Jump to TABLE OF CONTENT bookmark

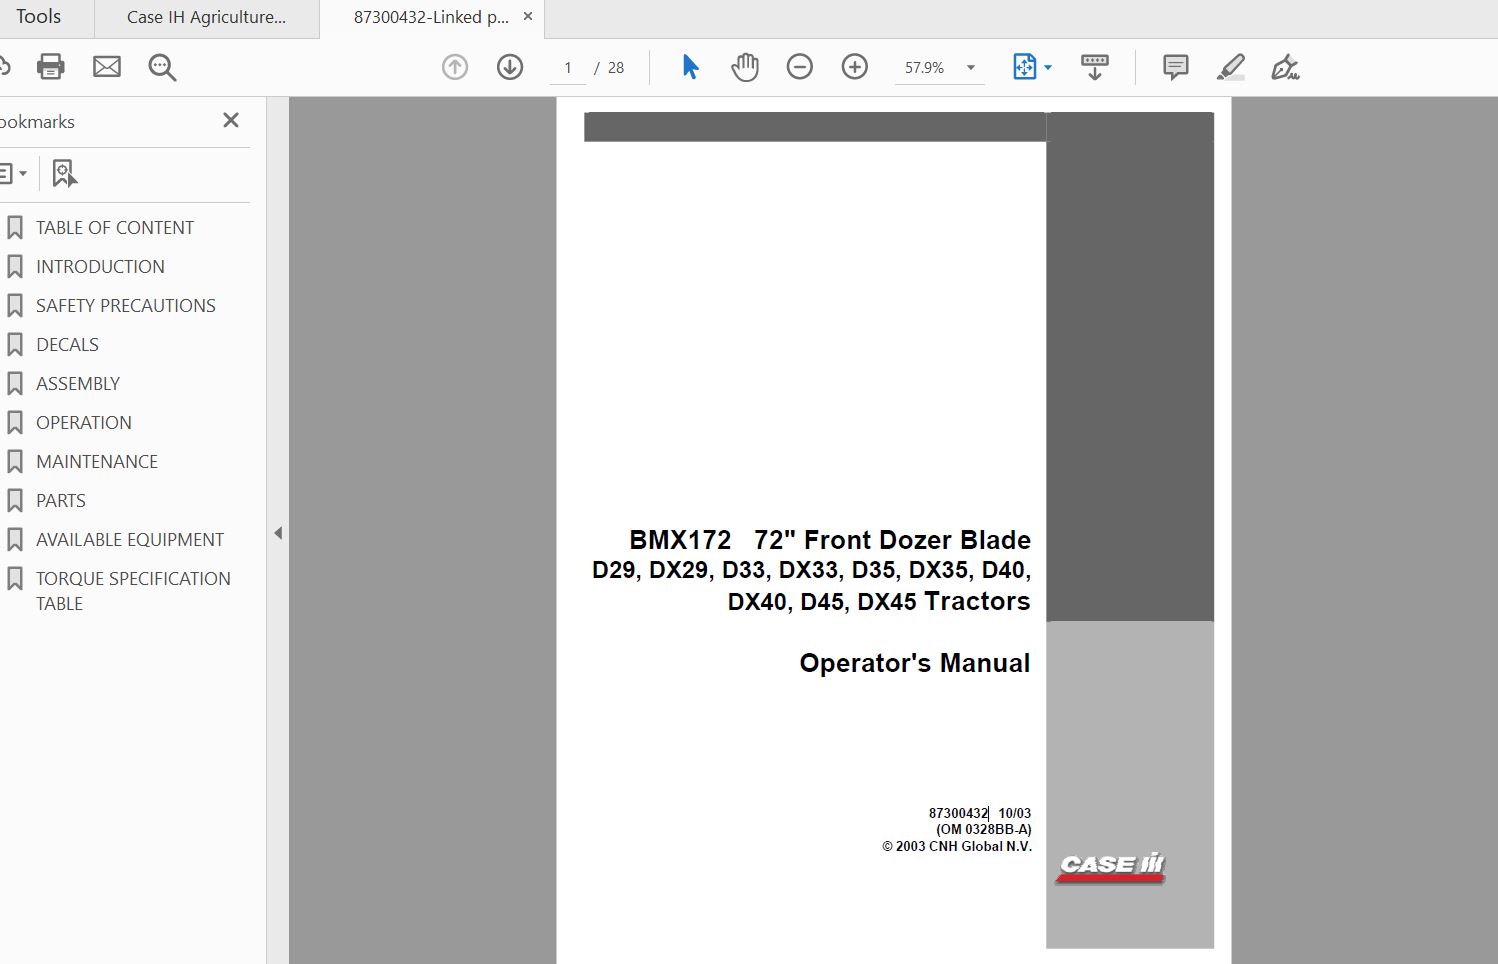click(115, 228)
